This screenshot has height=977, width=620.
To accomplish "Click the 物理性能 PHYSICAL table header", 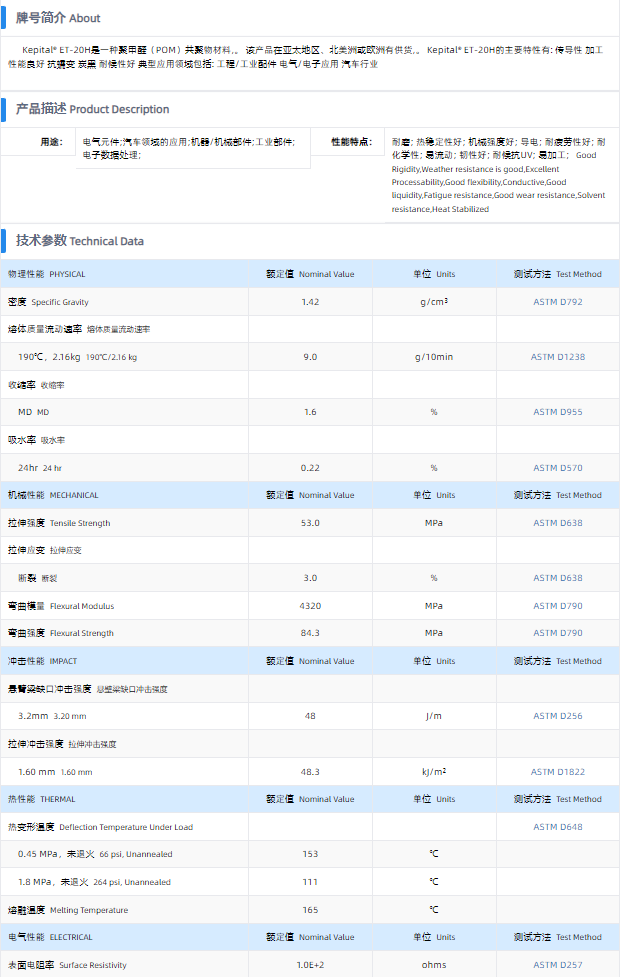I will click(47, 274).
